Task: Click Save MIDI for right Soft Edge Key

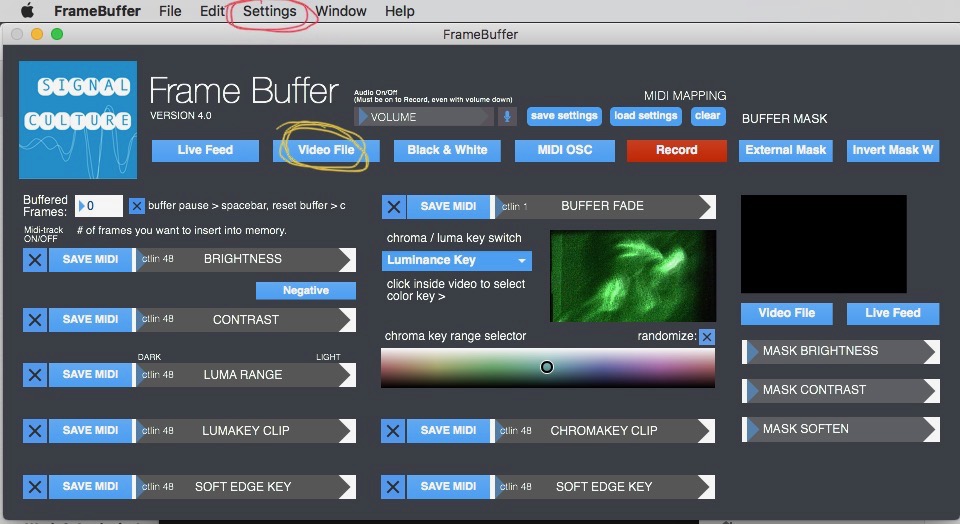Action: 448,487
